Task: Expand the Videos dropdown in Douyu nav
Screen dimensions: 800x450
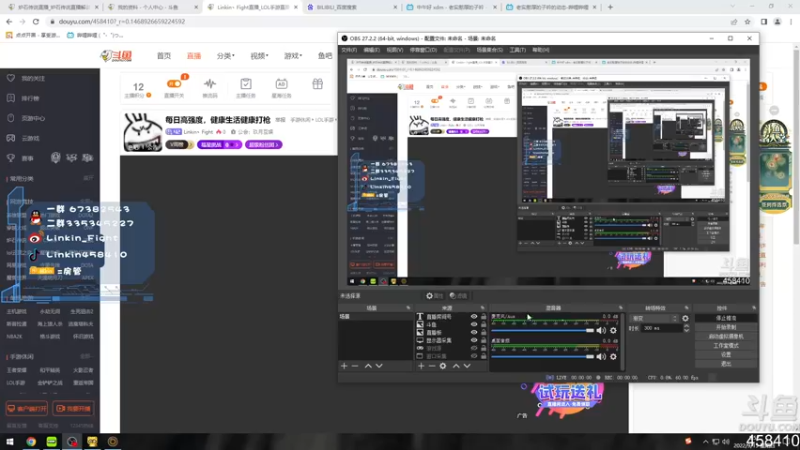Action: (259, 56)
